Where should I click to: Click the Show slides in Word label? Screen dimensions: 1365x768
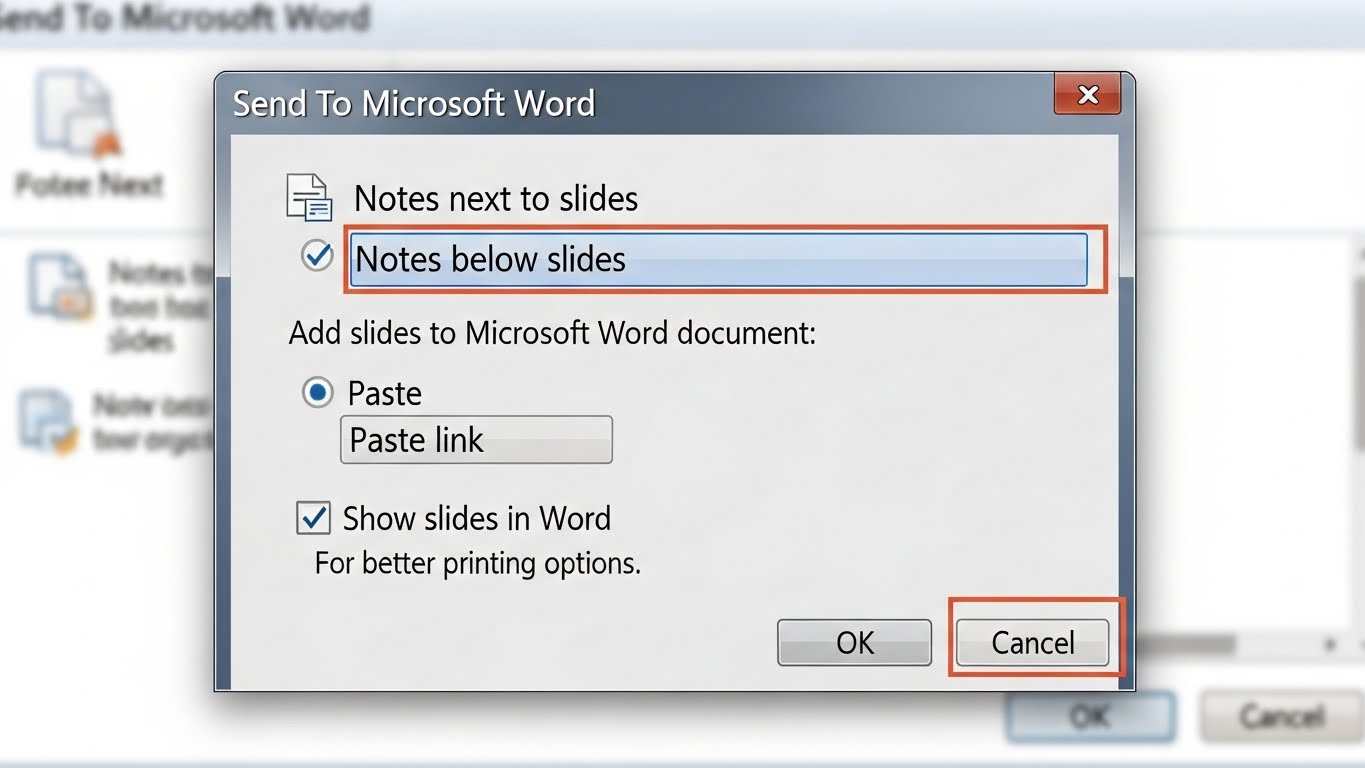[476, 519]
